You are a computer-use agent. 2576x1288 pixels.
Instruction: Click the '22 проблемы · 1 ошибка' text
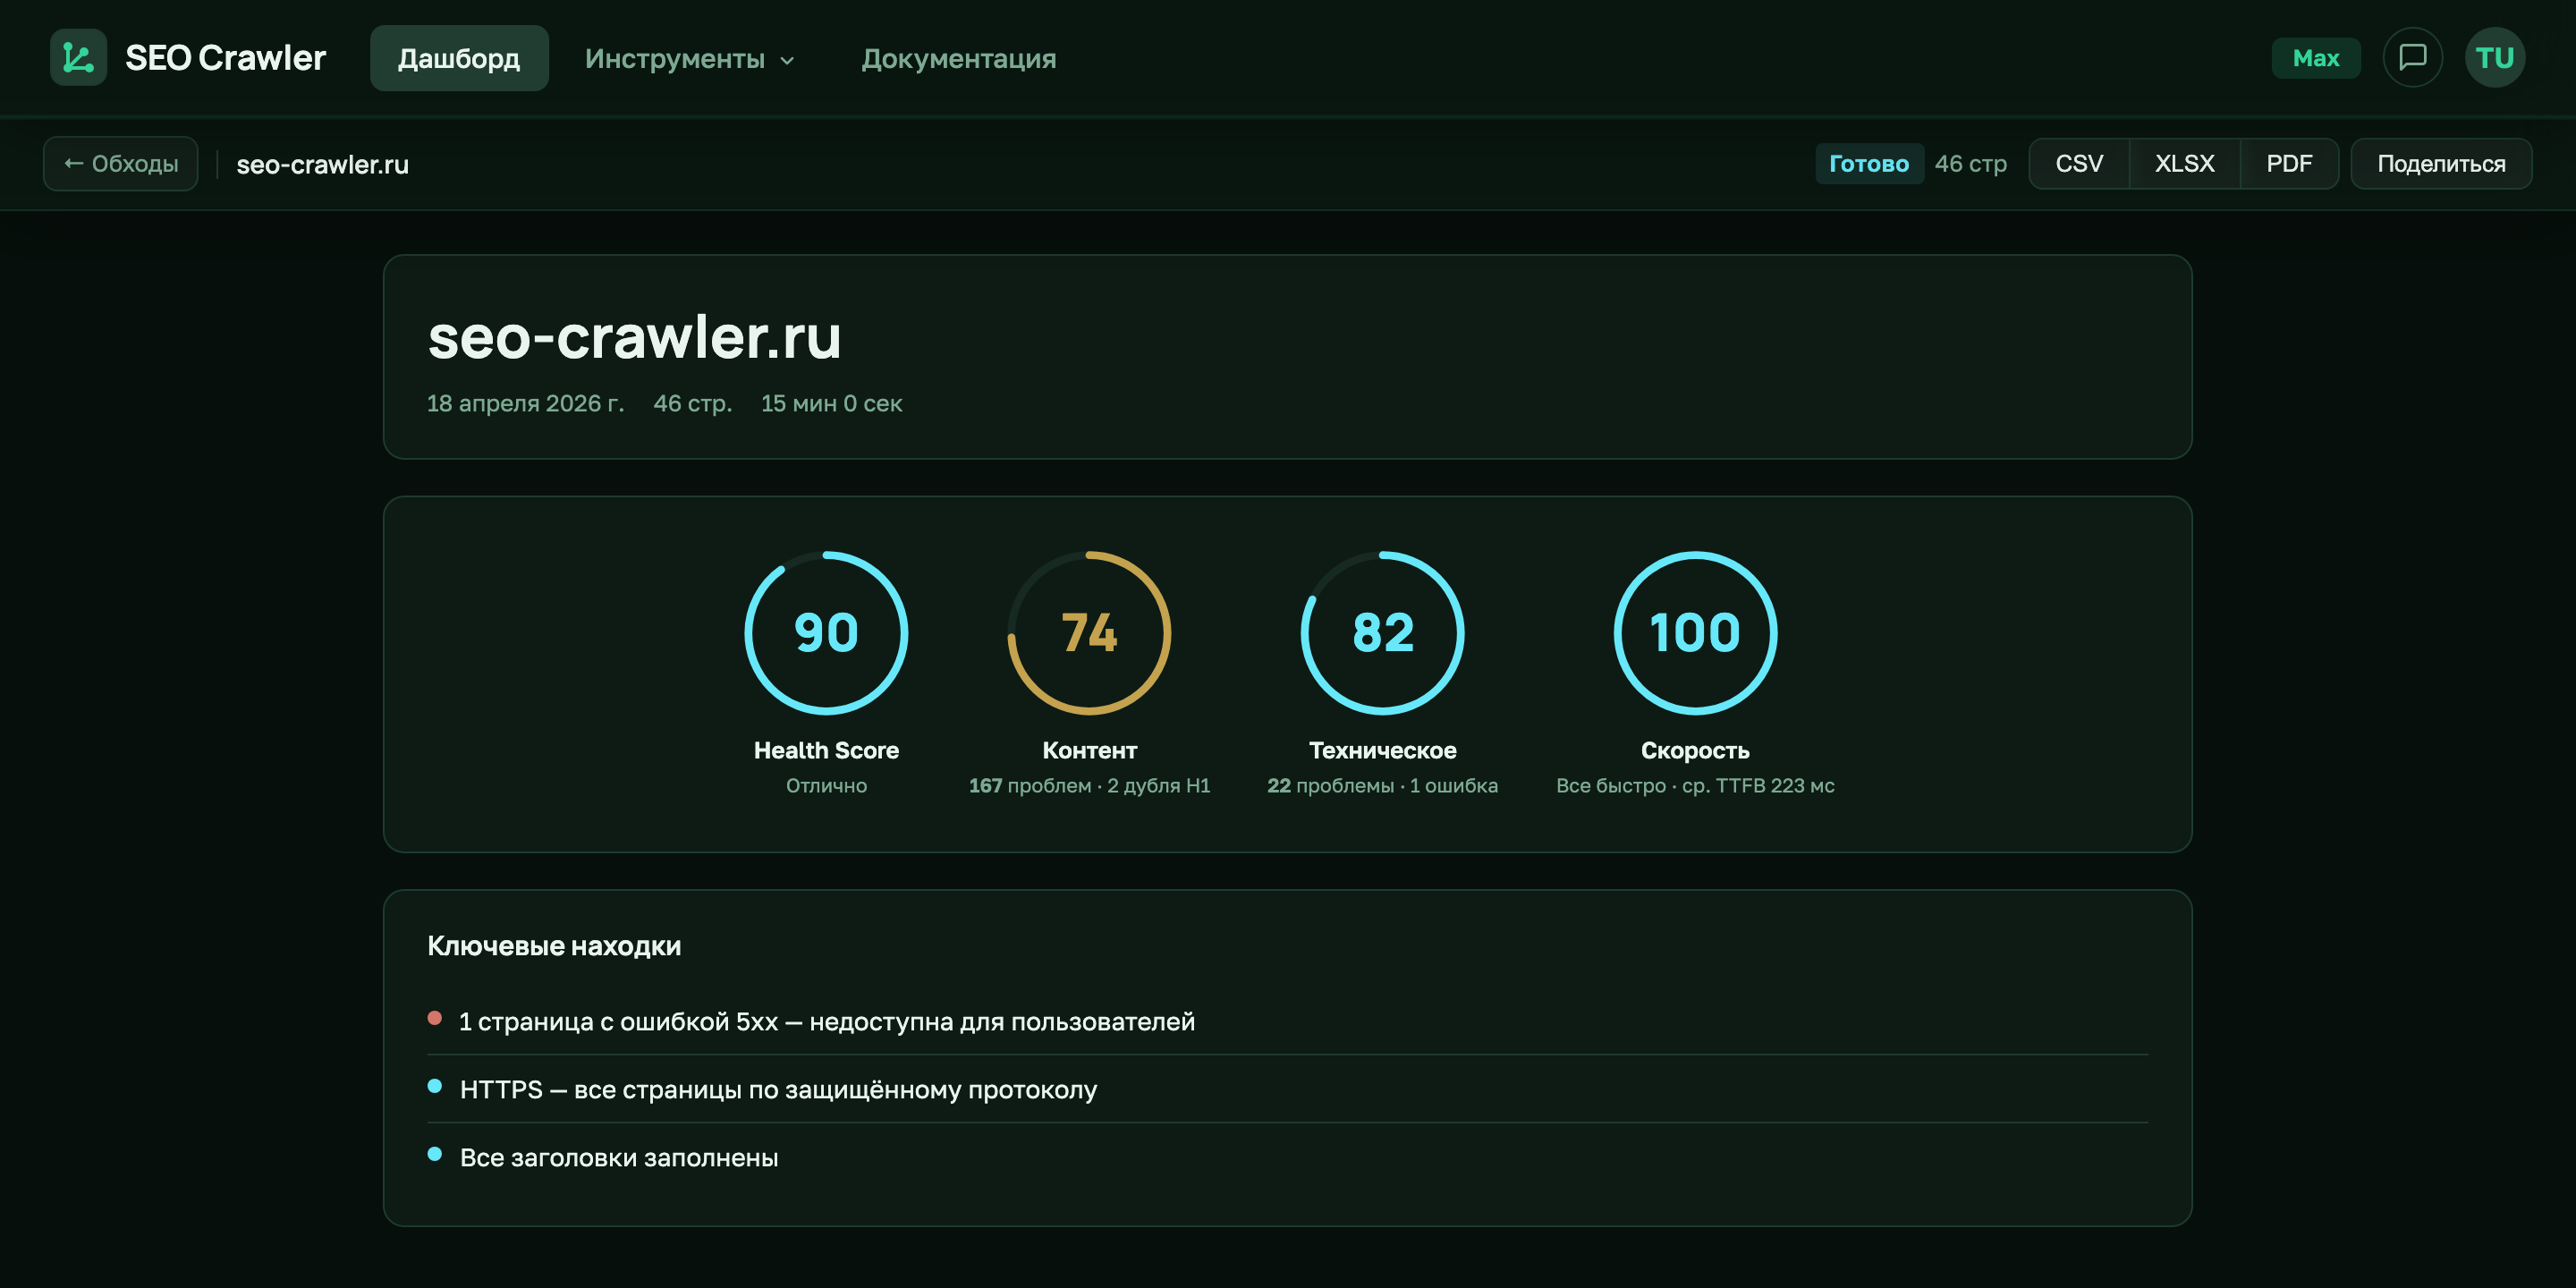pyautogui.click(x=1382, y=786)
